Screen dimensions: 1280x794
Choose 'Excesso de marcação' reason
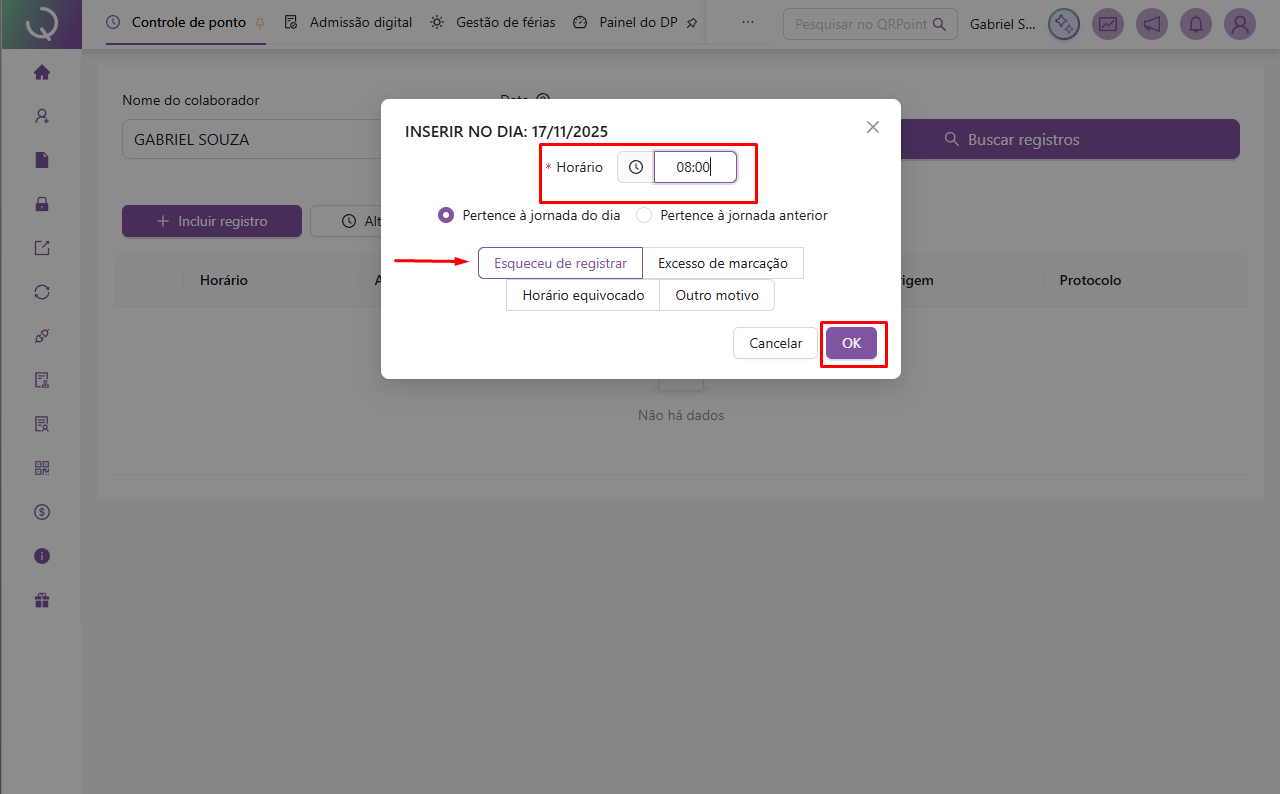coord(723,263)
